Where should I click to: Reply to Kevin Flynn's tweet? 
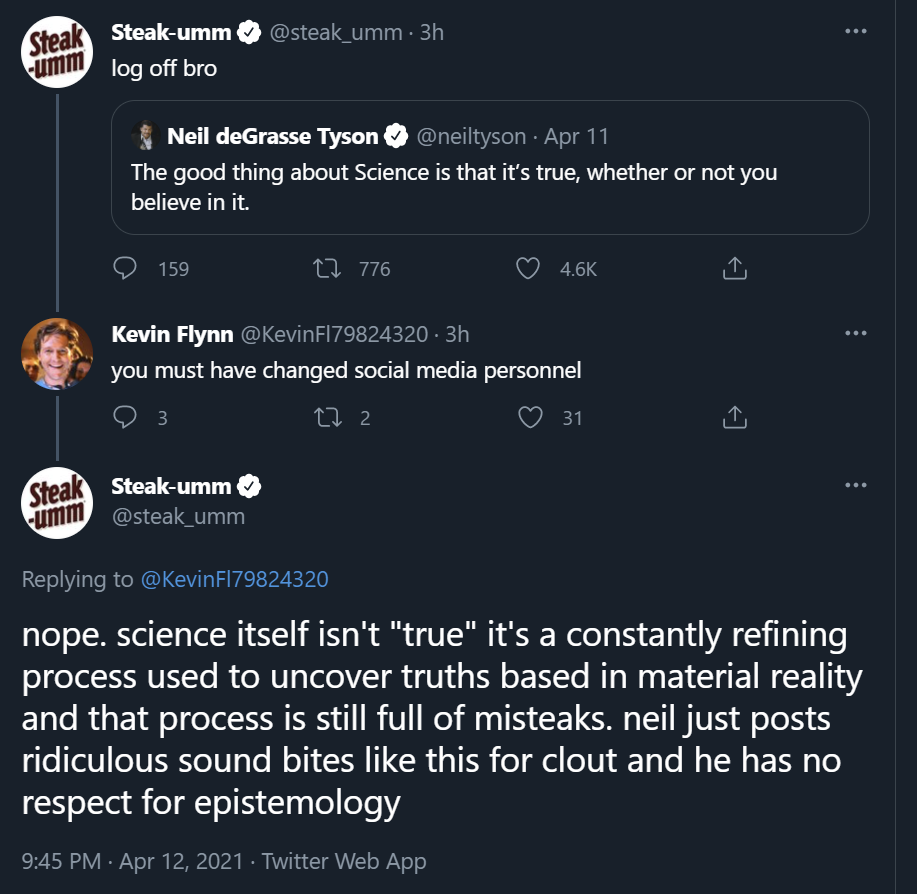pyautogui.click(x=125, y=417)
